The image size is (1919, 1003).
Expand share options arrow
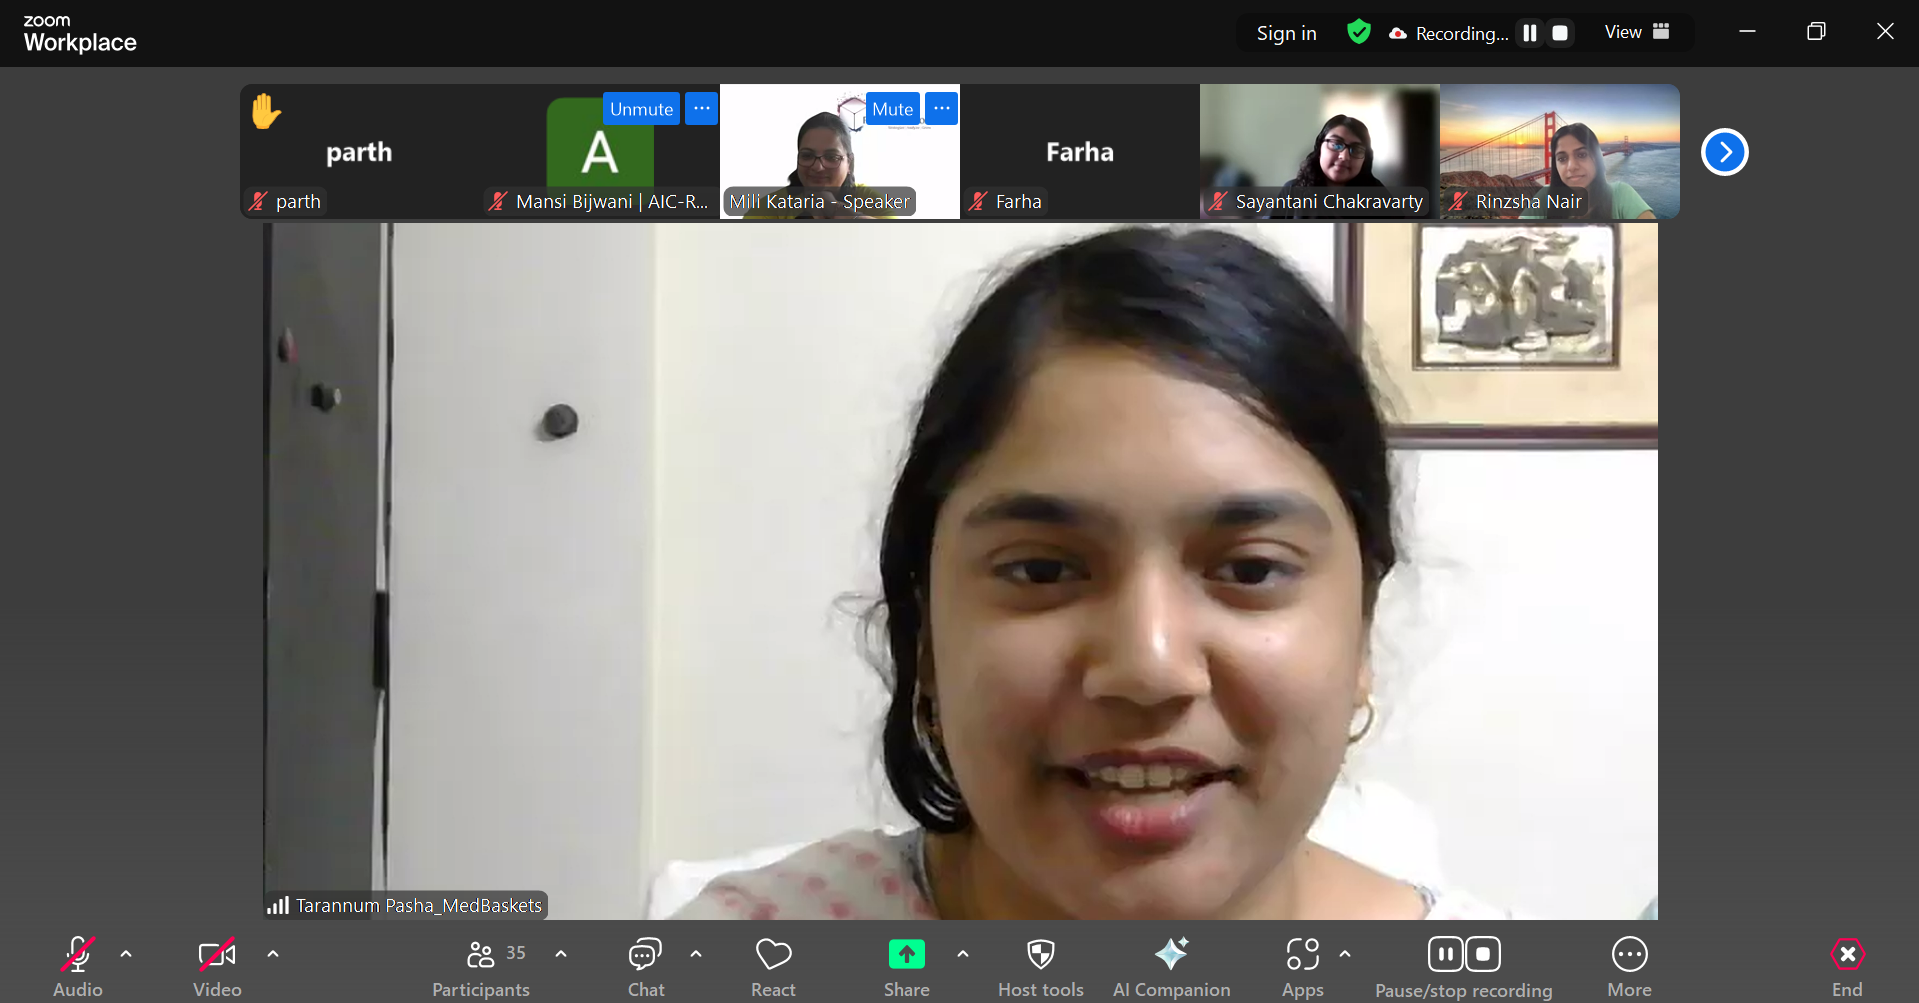[x=963, y=954]
